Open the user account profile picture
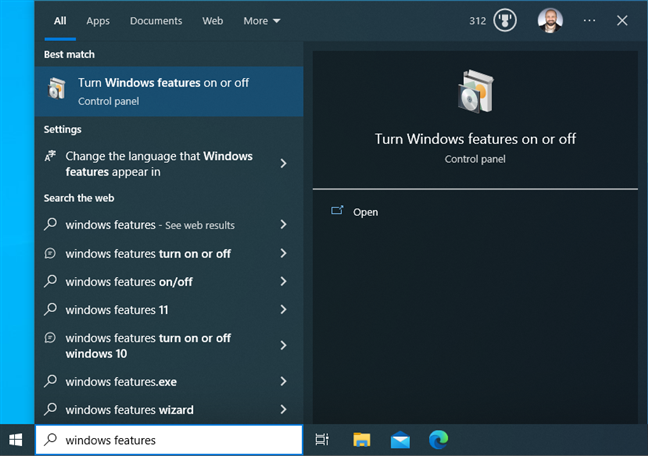Image resolution: width=648 pixels, height=456 pixels. click(550, 21)
